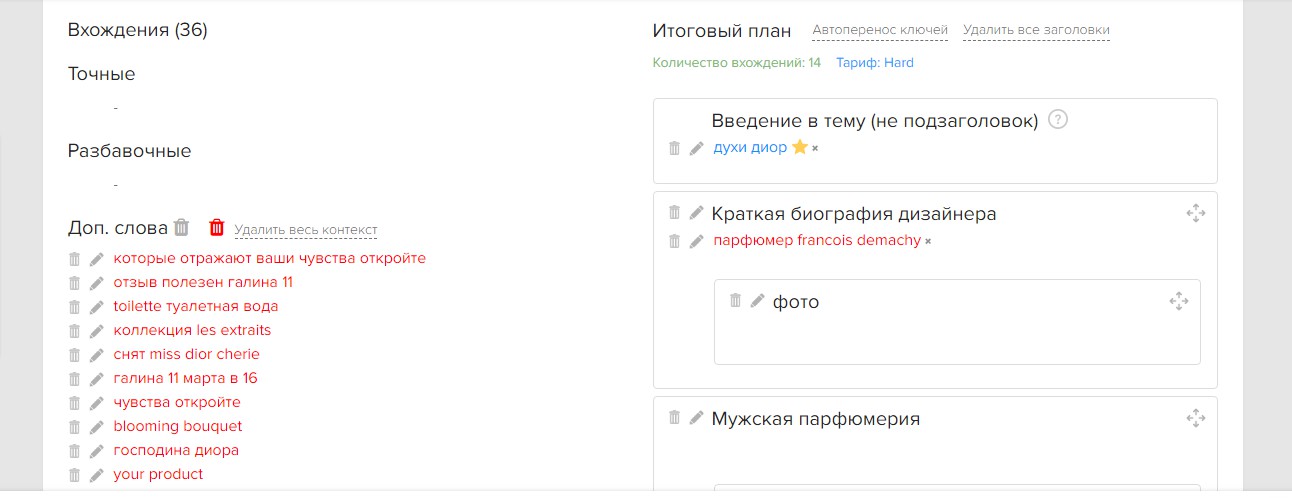Viewport: 1292px width, 498px height.
Task: Remove the 'духи диор' key with the x
Action: 815,148
